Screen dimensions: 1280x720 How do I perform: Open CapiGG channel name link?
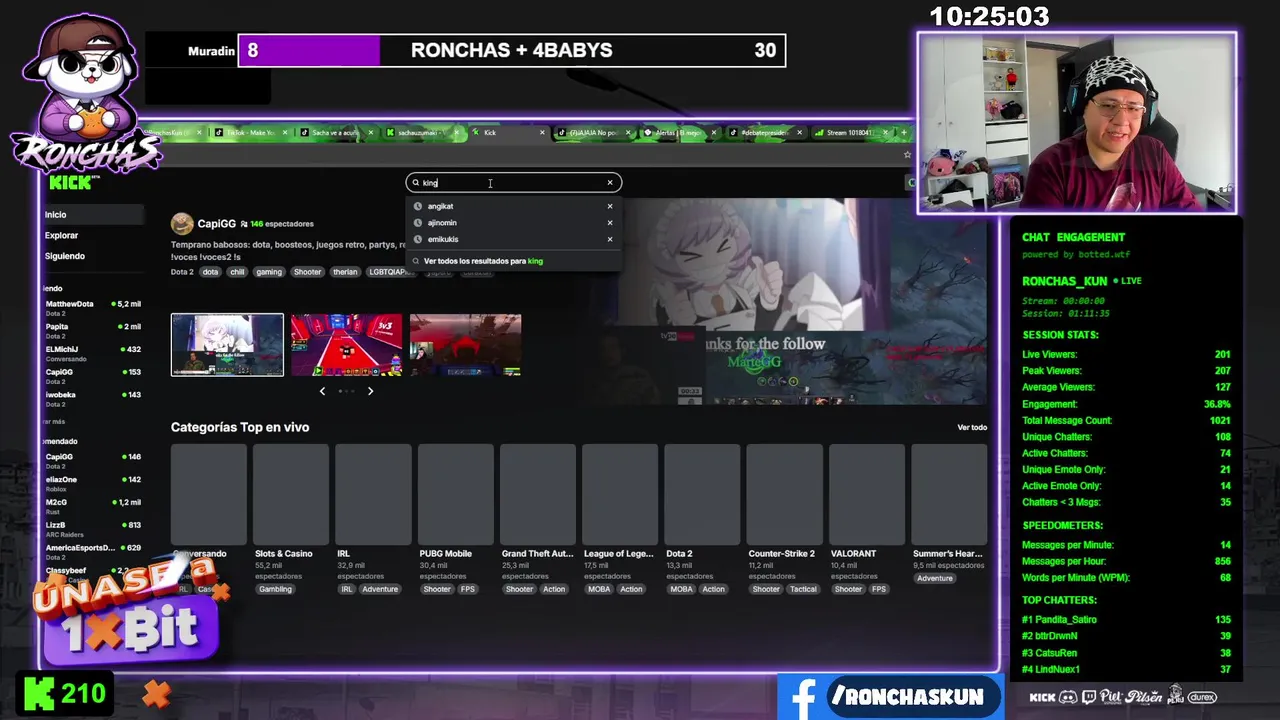[217, 224]
